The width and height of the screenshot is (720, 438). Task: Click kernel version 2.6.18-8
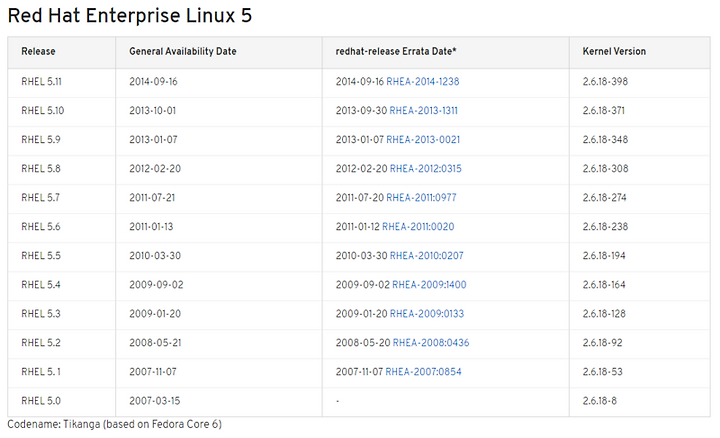(x=600, y=401)
